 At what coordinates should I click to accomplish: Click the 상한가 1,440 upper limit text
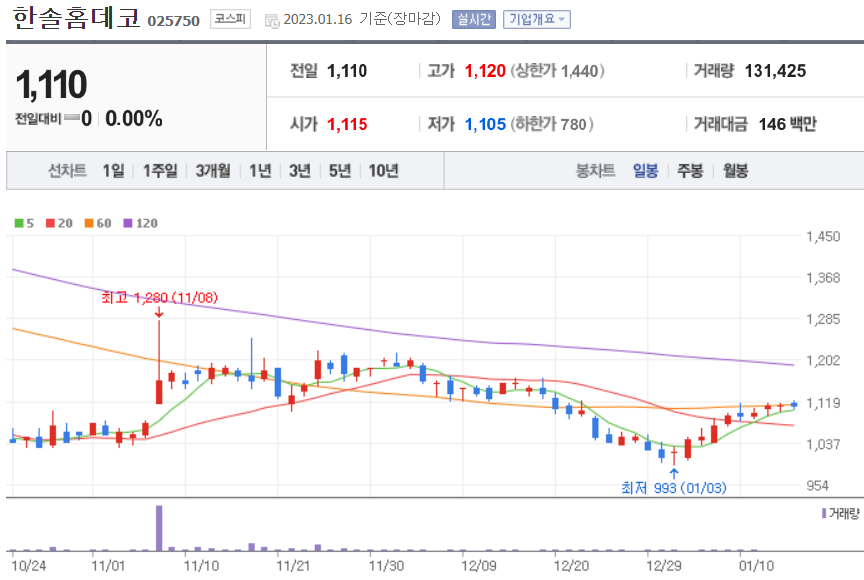[x=557, y=71]
